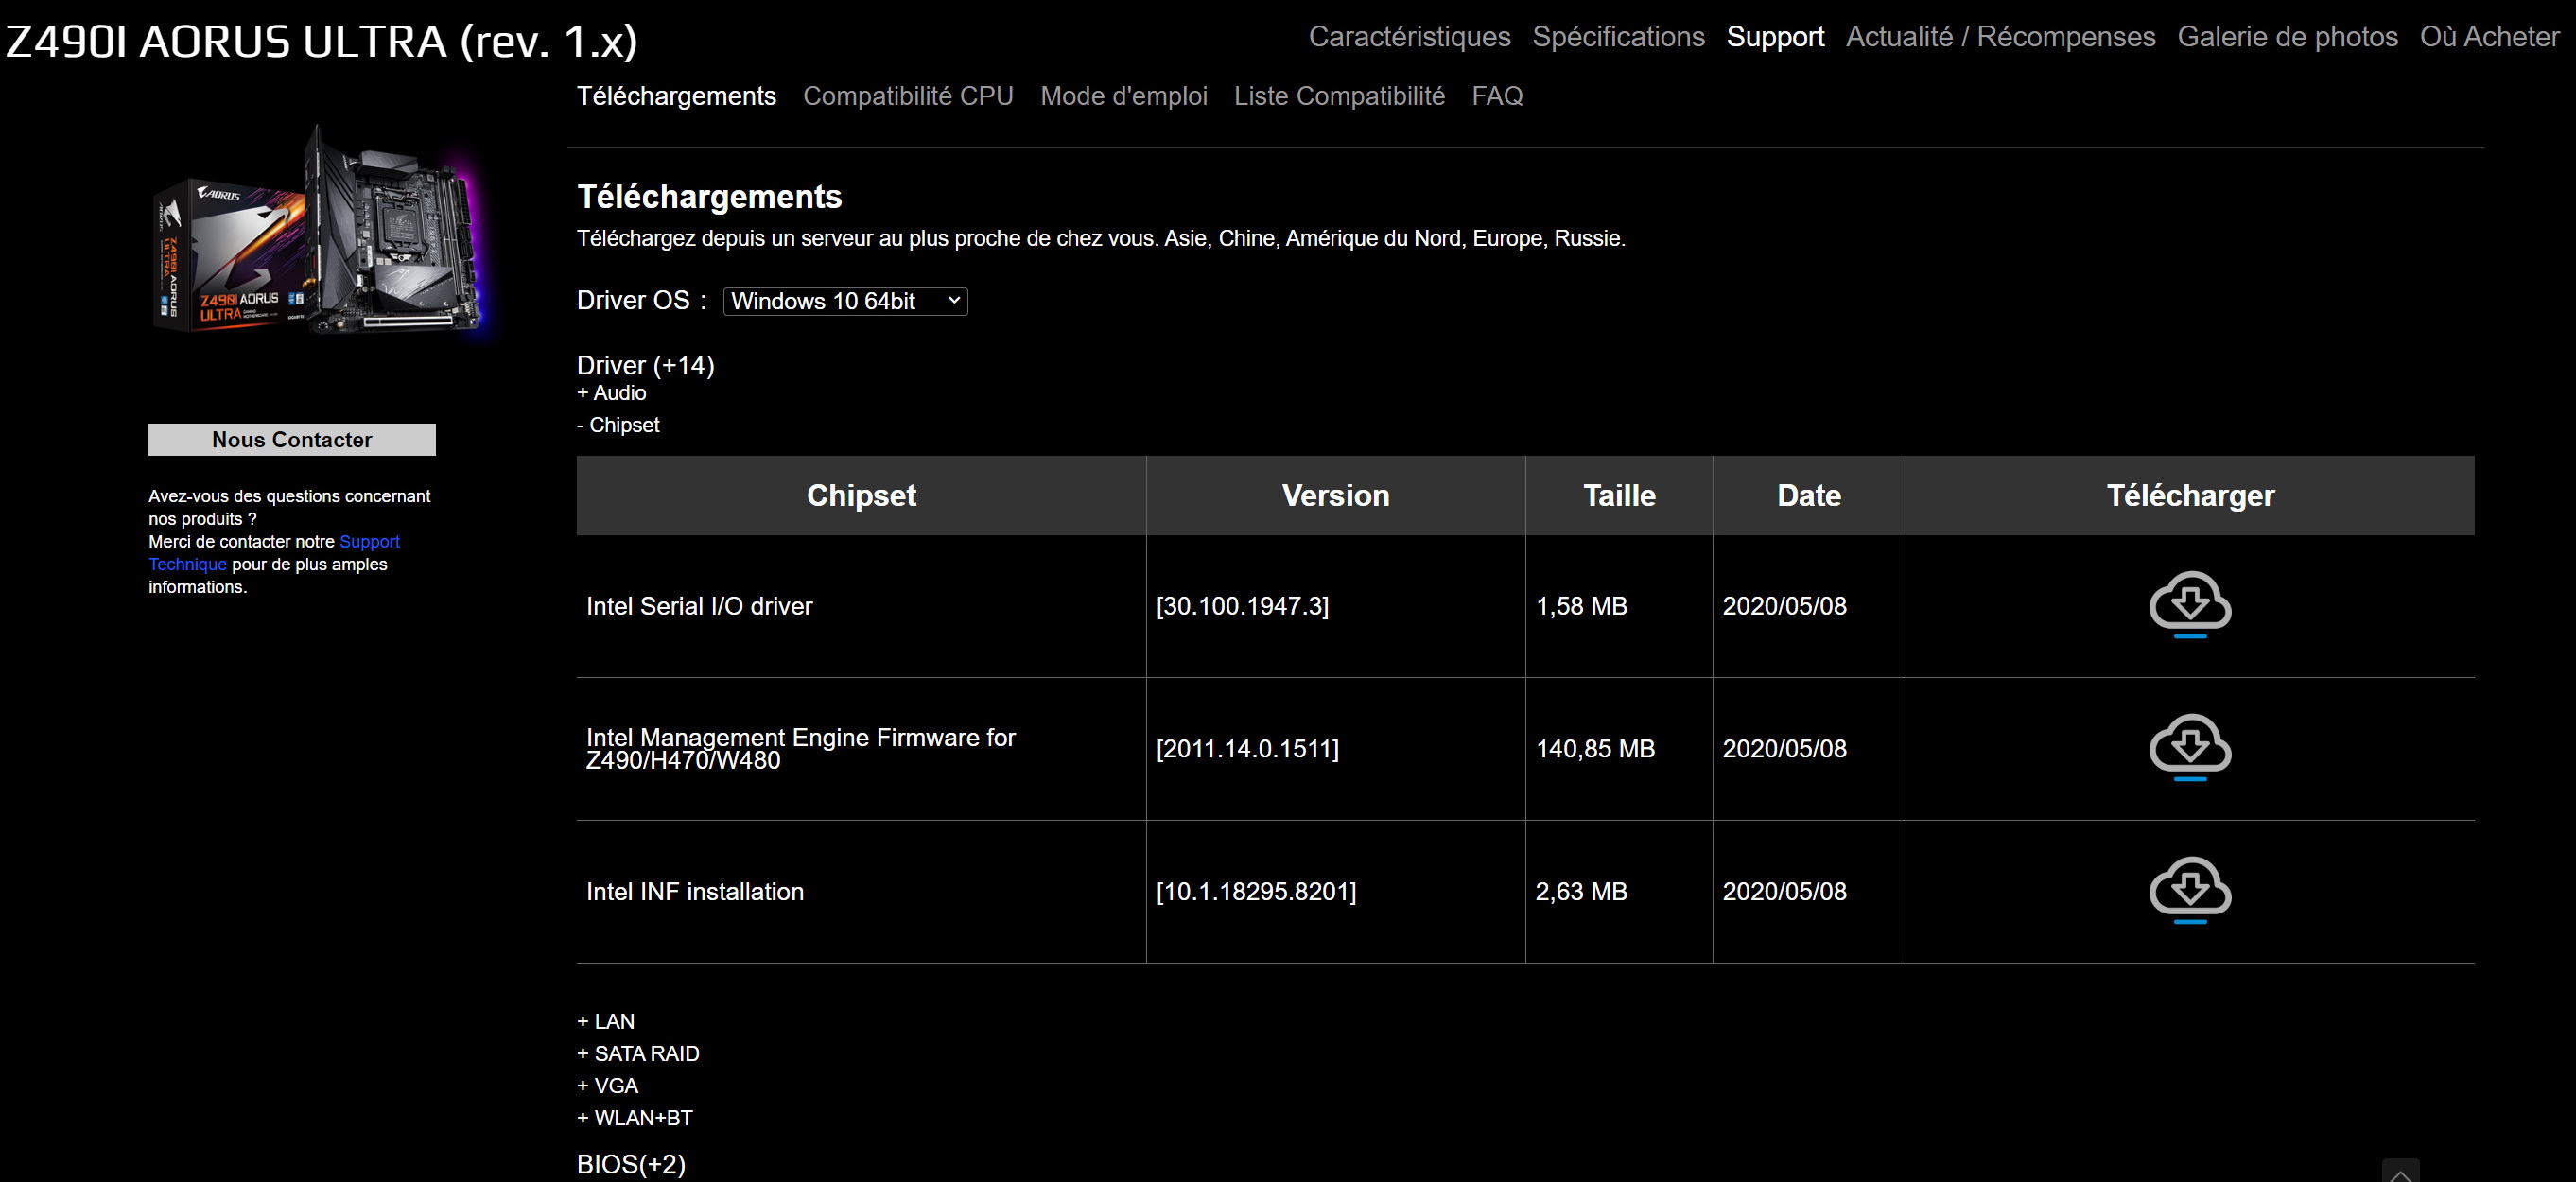Screen dimensions: 2576x1182
Task: Expand the SATA RAID section
Action: (x=637, y=1053)
